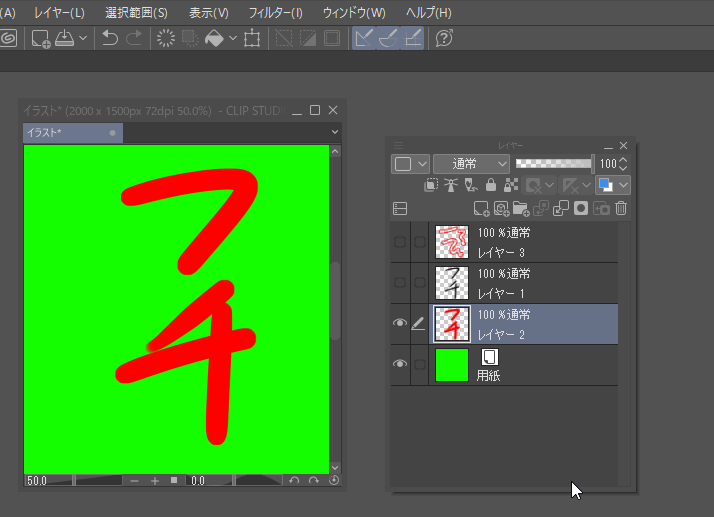Open the 通常 blending mode dropdown
The image size is (714, 517).
471,164
